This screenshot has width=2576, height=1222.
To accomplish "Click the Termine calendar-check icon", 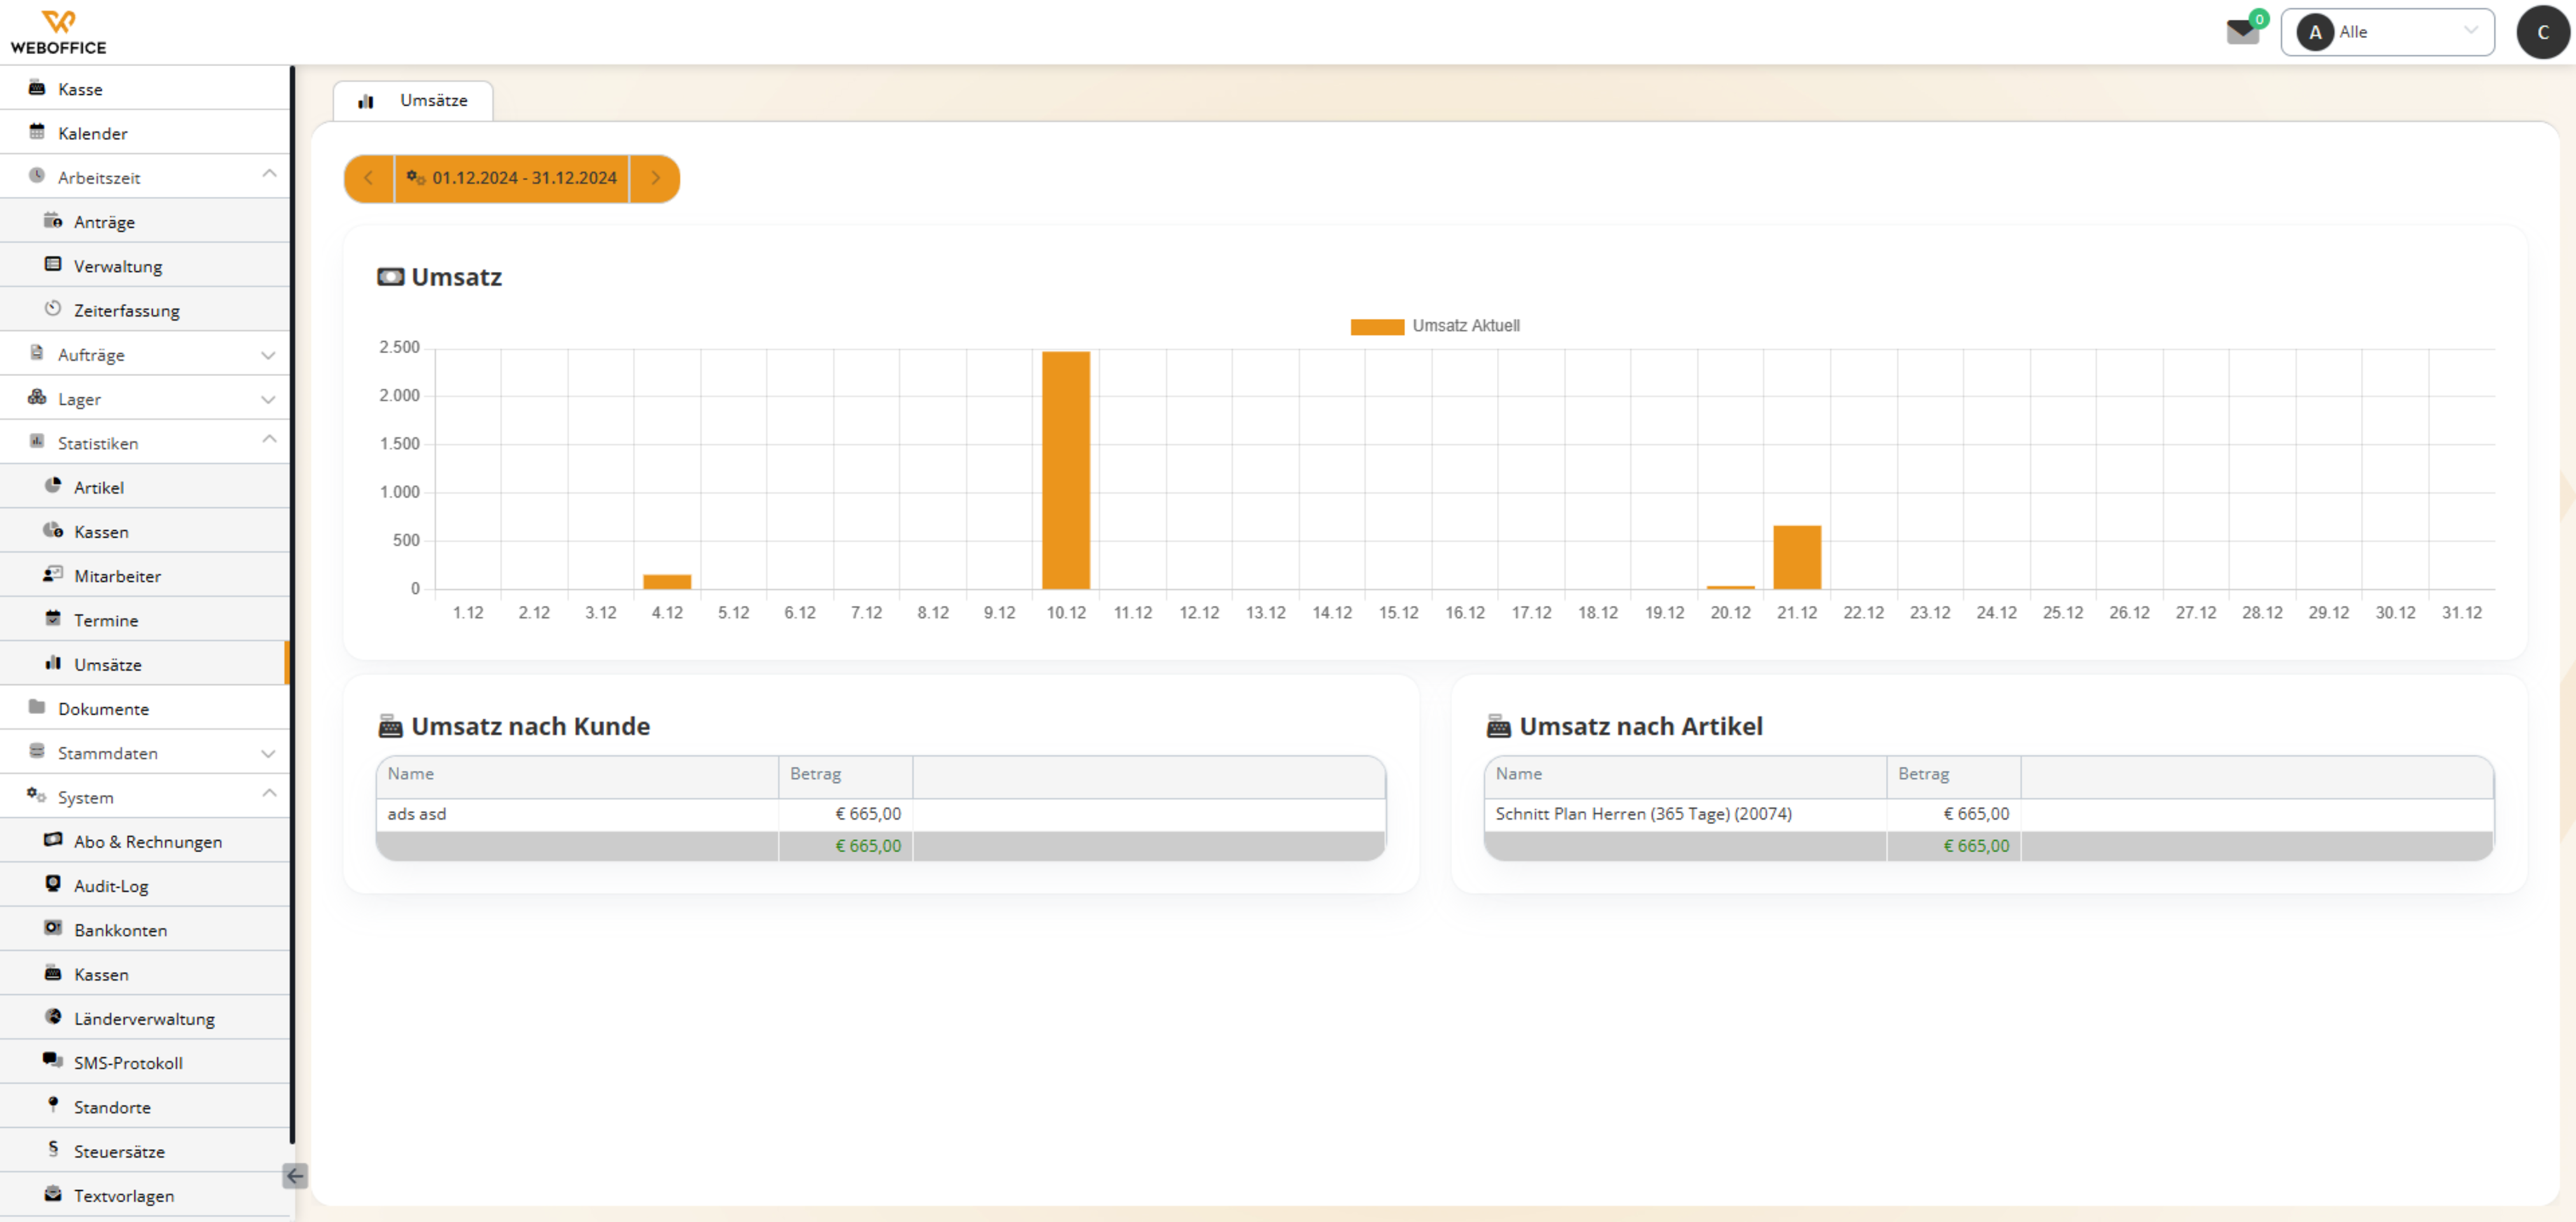I will (53, 618).
